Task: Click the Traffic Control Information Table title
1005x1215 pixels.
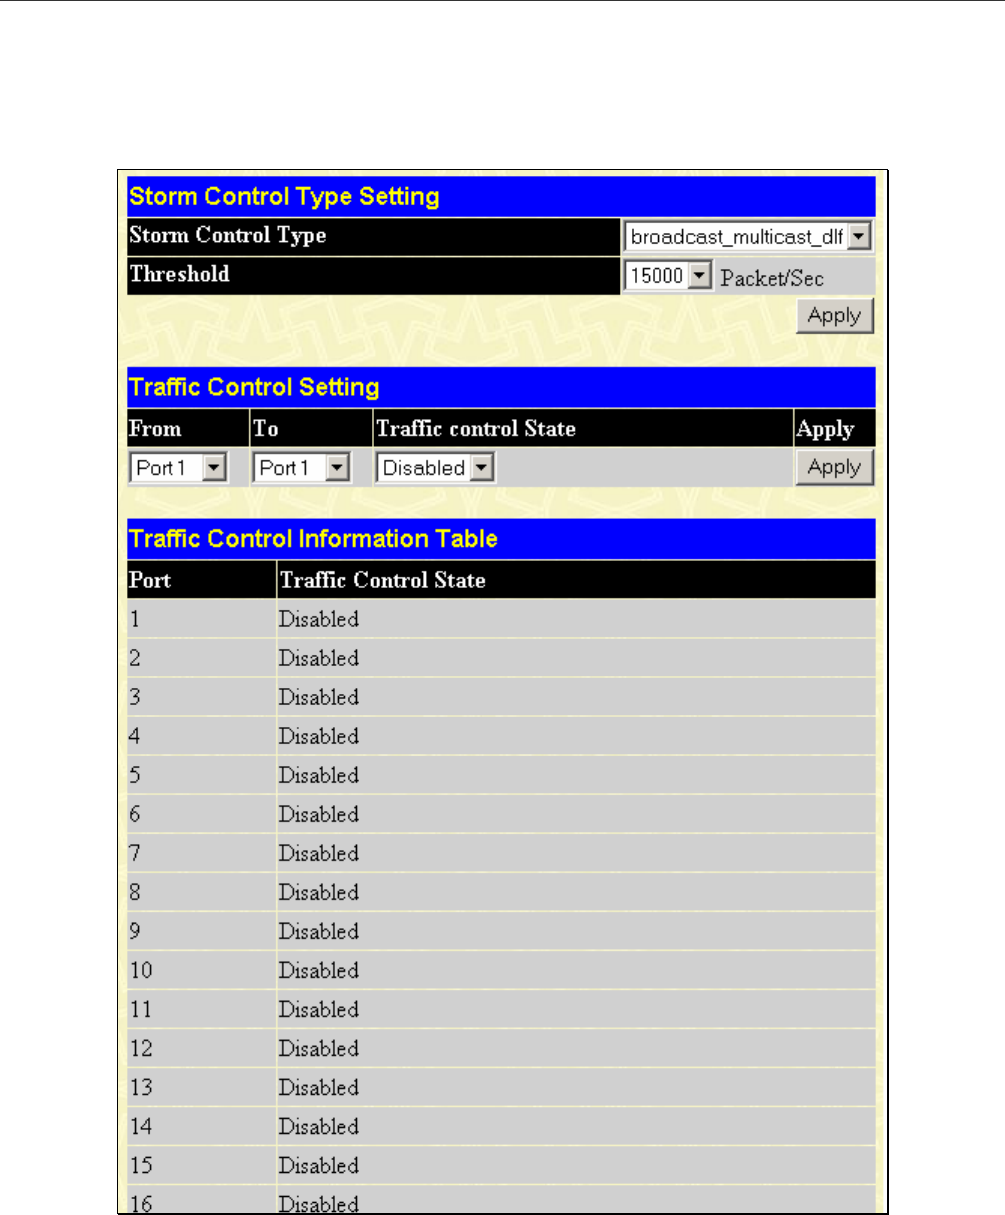Action: pyautogui.click(x=313, y=539)
